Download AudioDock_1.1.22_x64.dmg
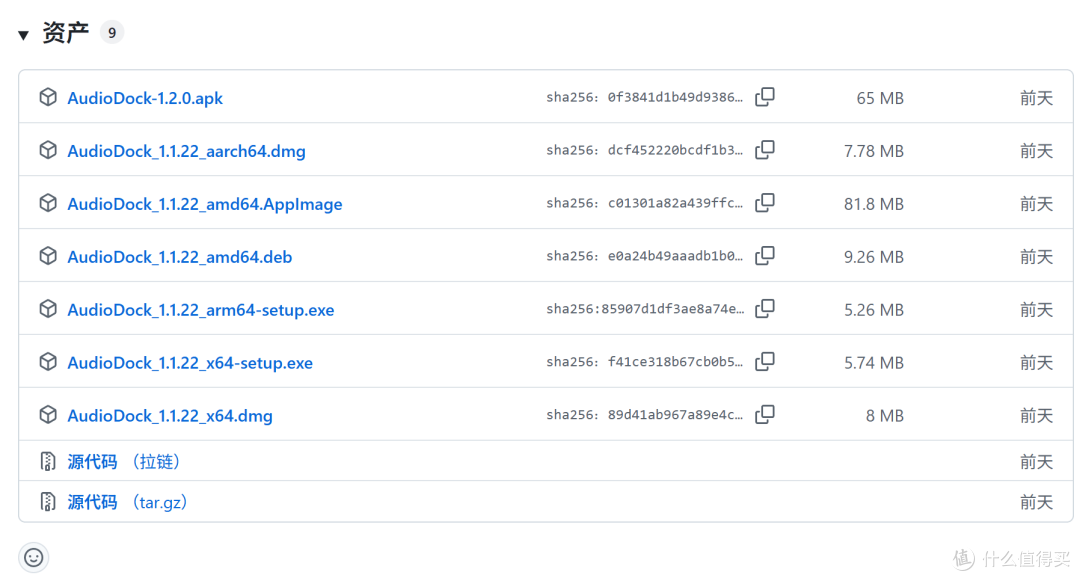This screenshot has width=1080, height=581. pos(169,416)
